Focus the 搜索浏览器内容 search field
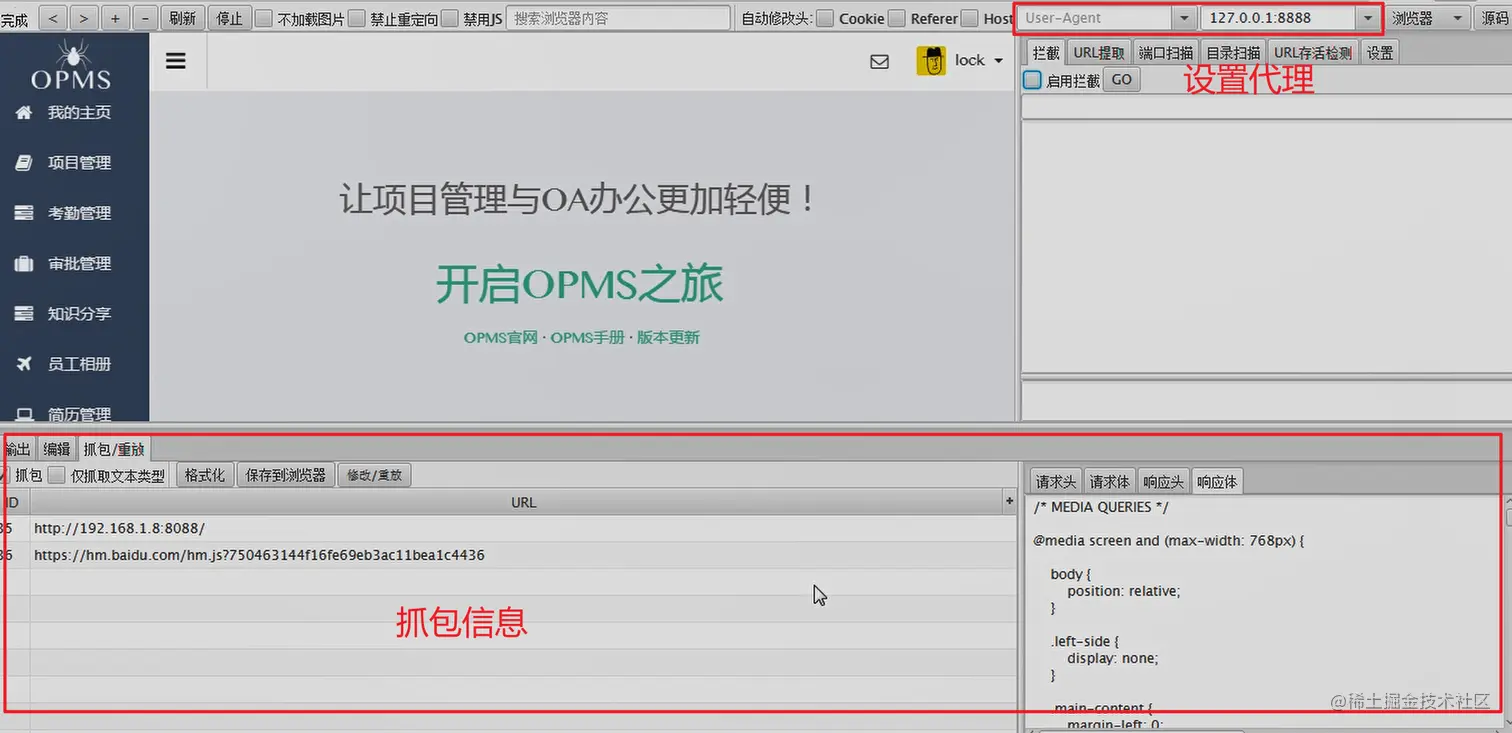Screen dimensions: 1512x733 [618, 18]
